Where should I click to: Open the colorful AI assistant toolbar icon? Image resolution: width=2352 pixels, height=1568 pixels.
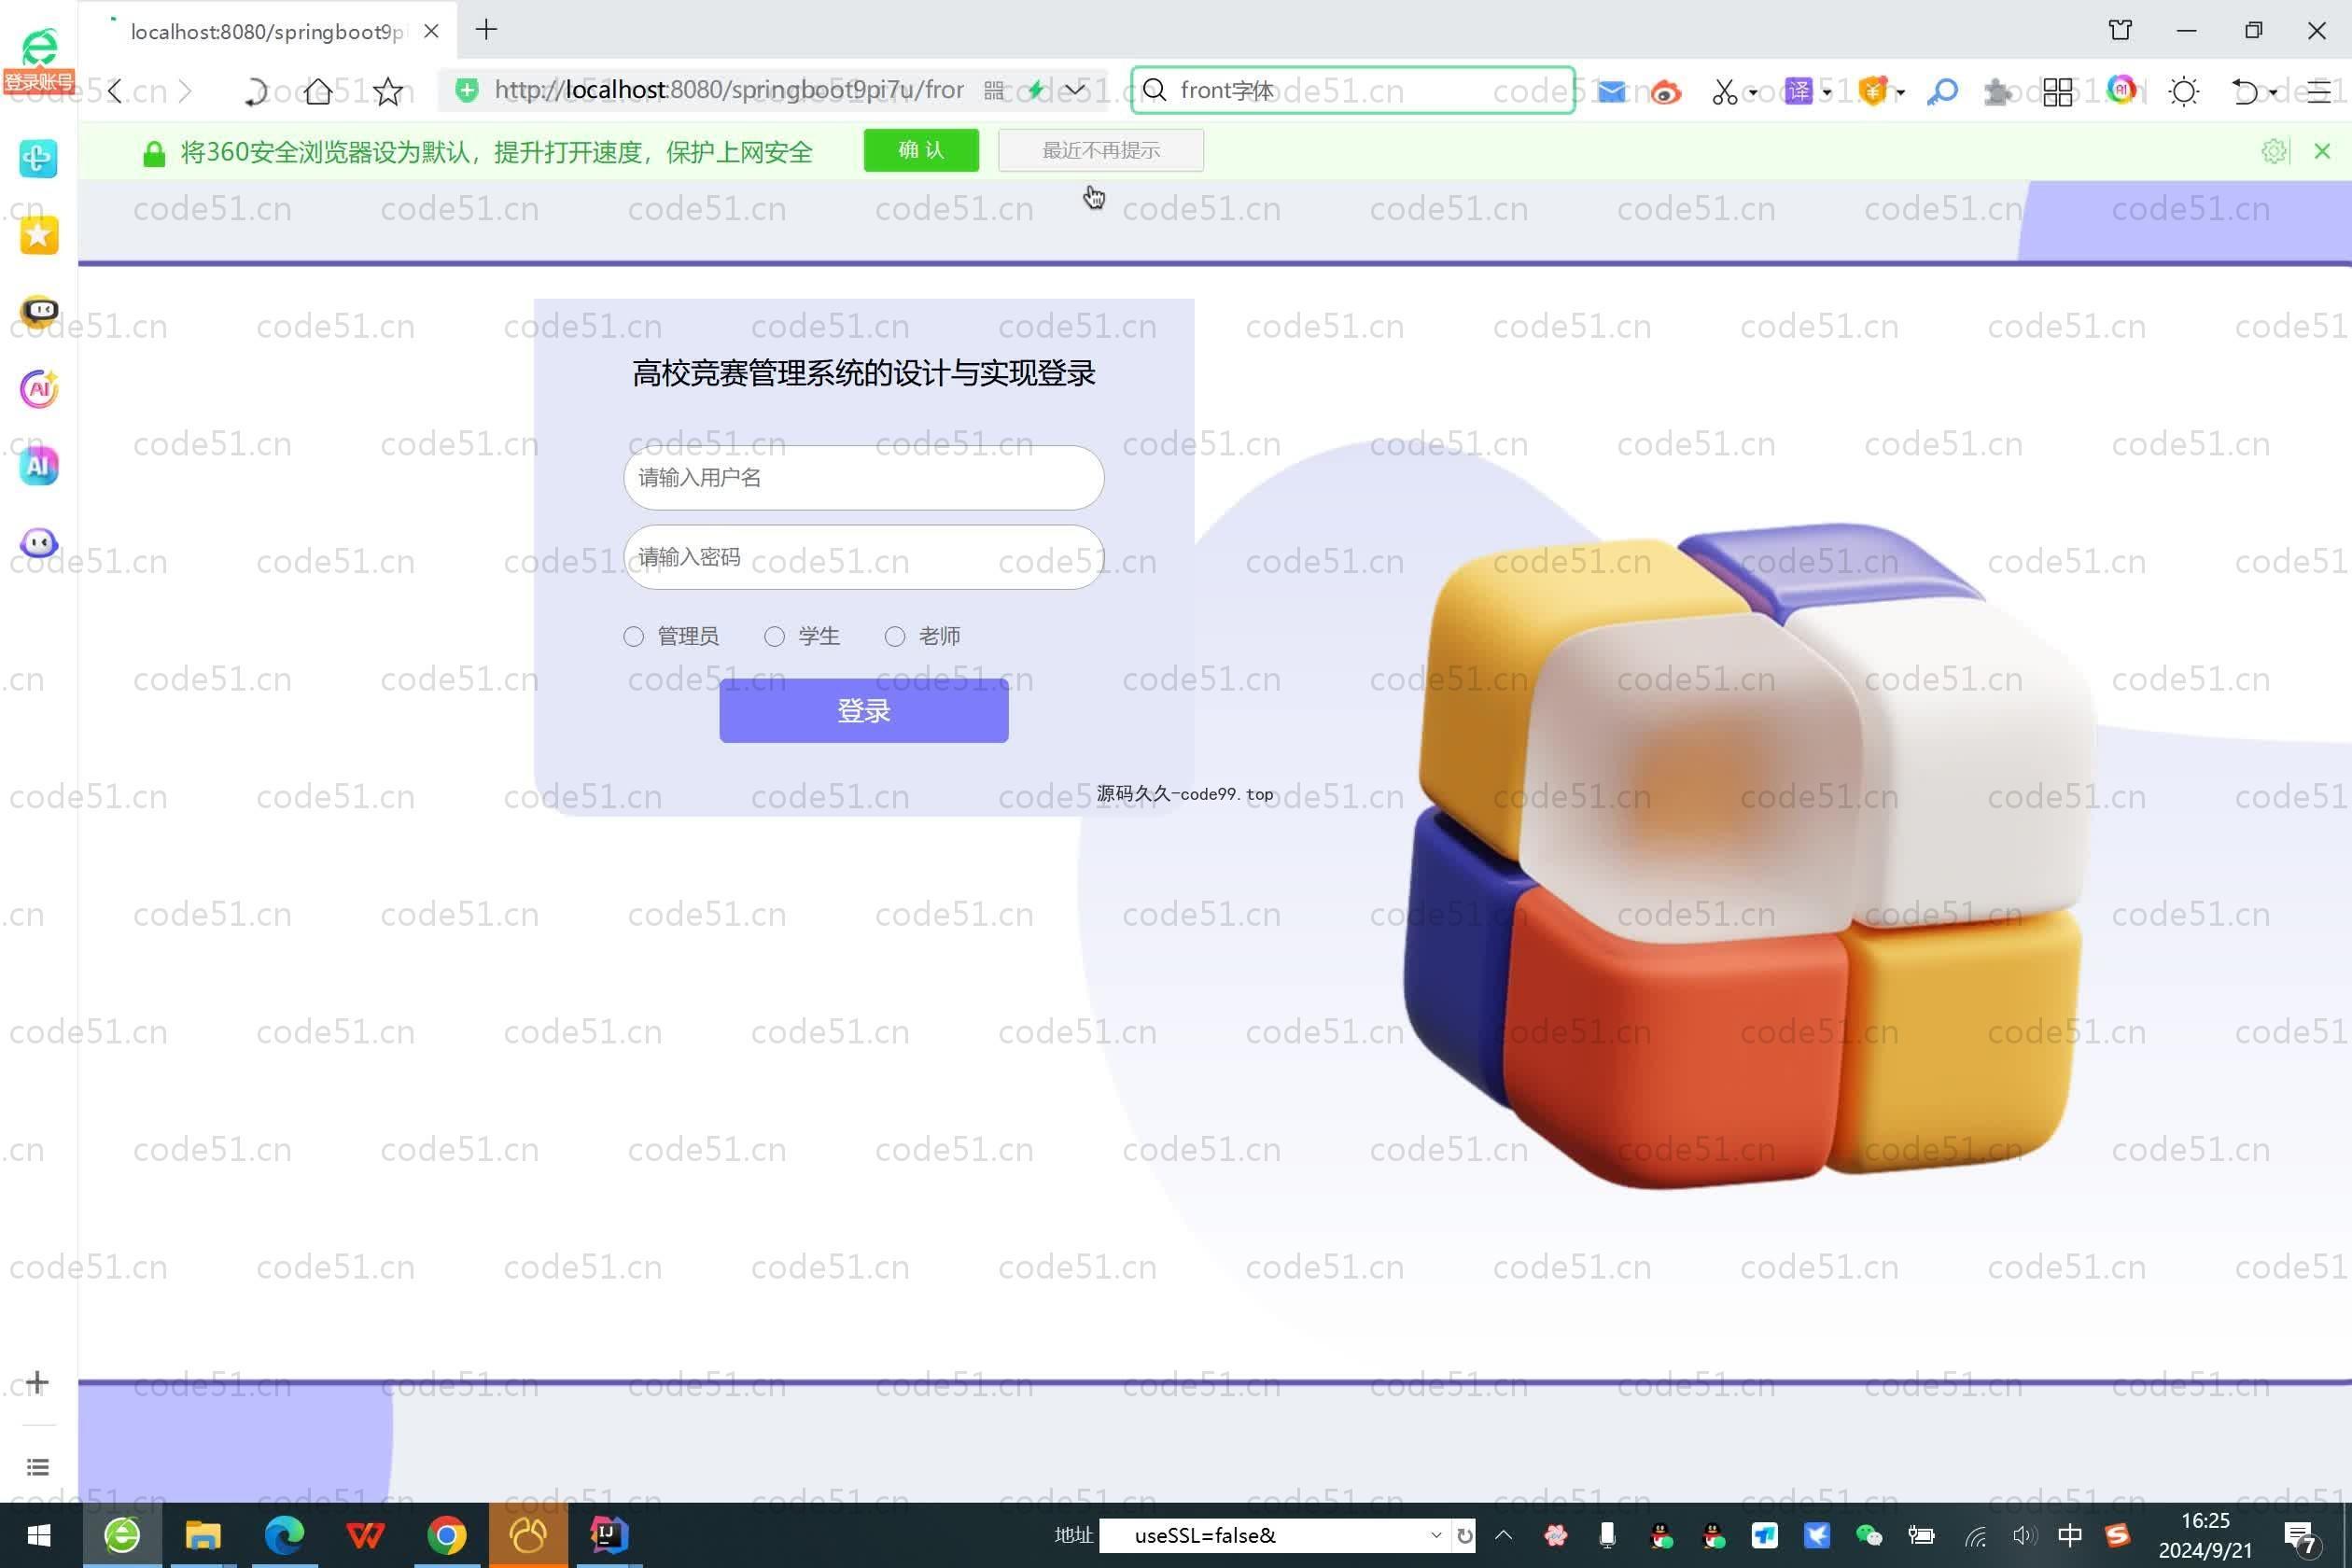(2121, 90)
